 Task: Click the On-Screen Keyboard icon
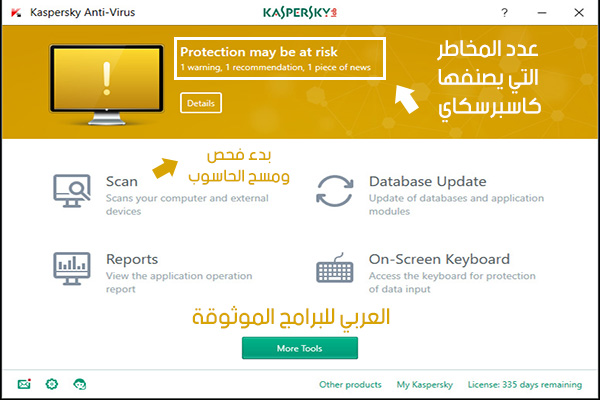point(335,268)
